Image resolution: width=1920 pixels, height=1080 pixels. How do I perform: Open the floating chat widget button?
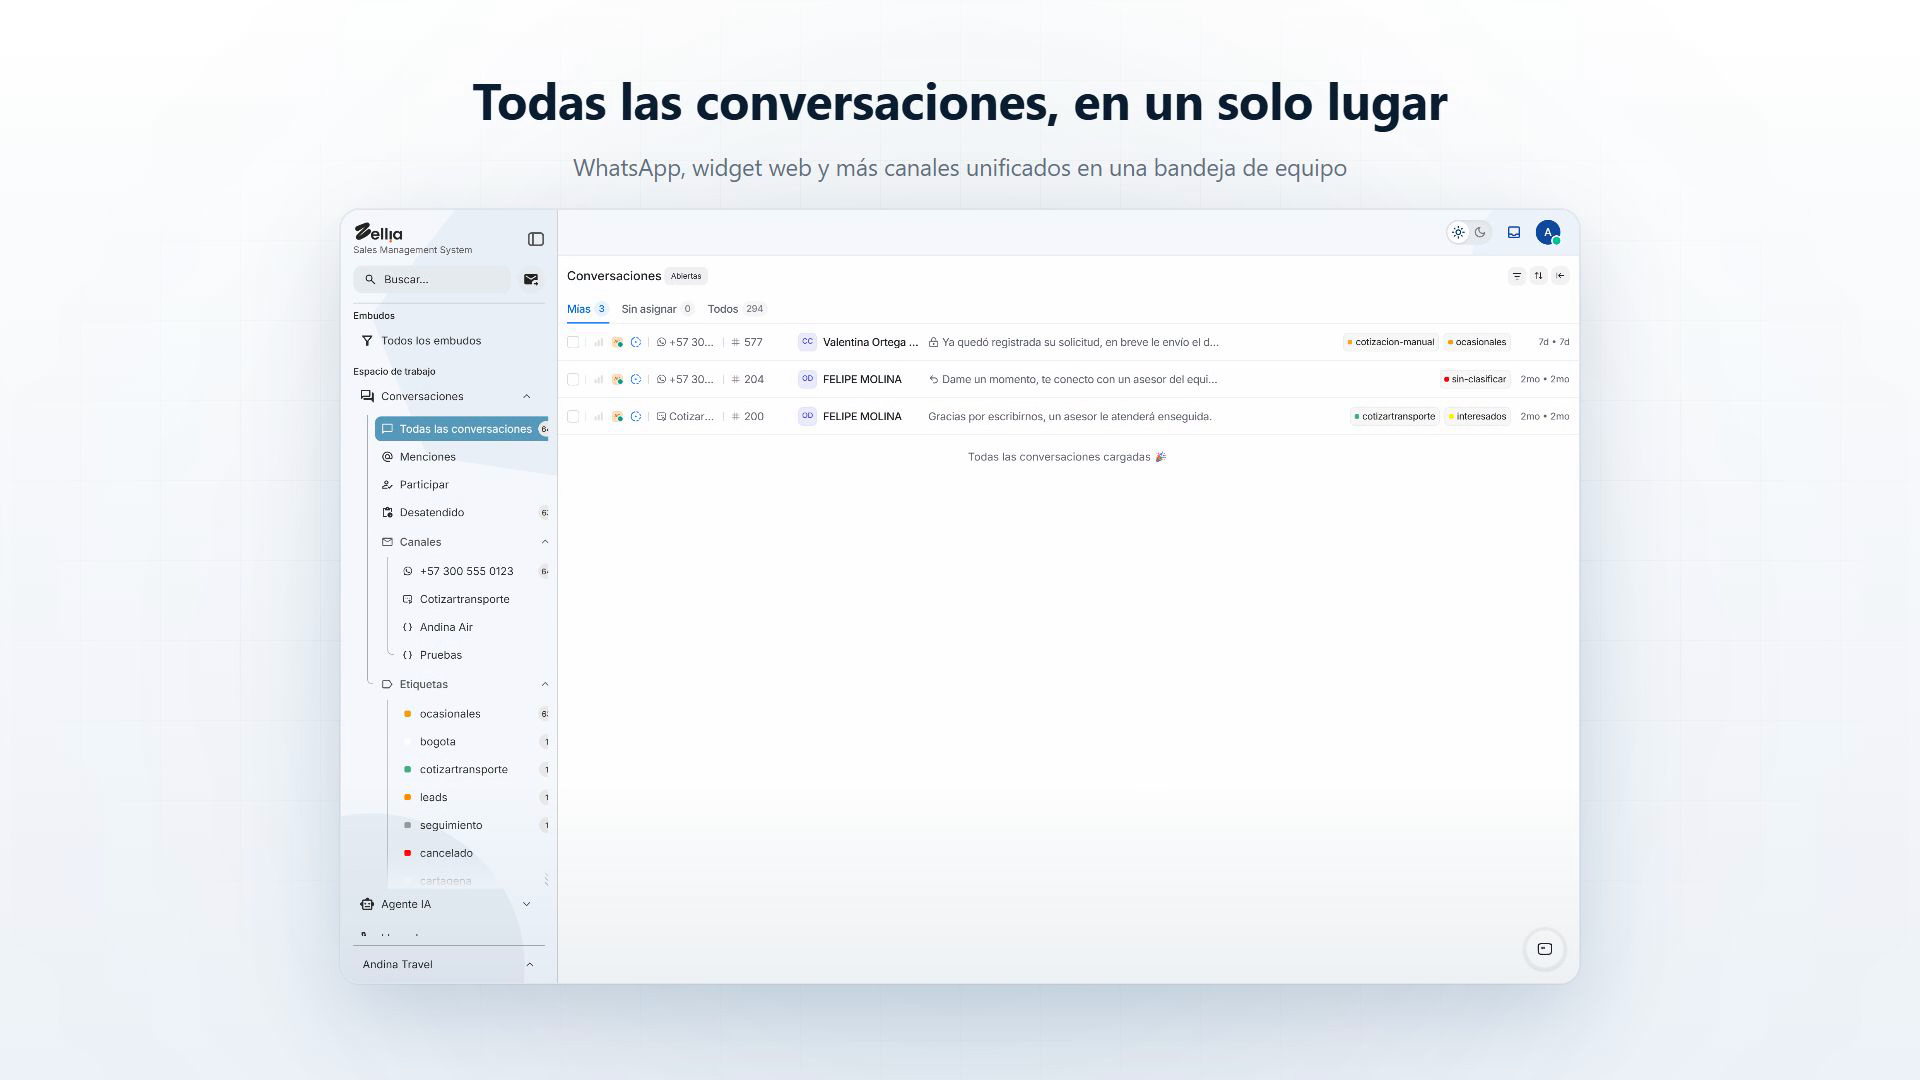[x=1545, y=949]
